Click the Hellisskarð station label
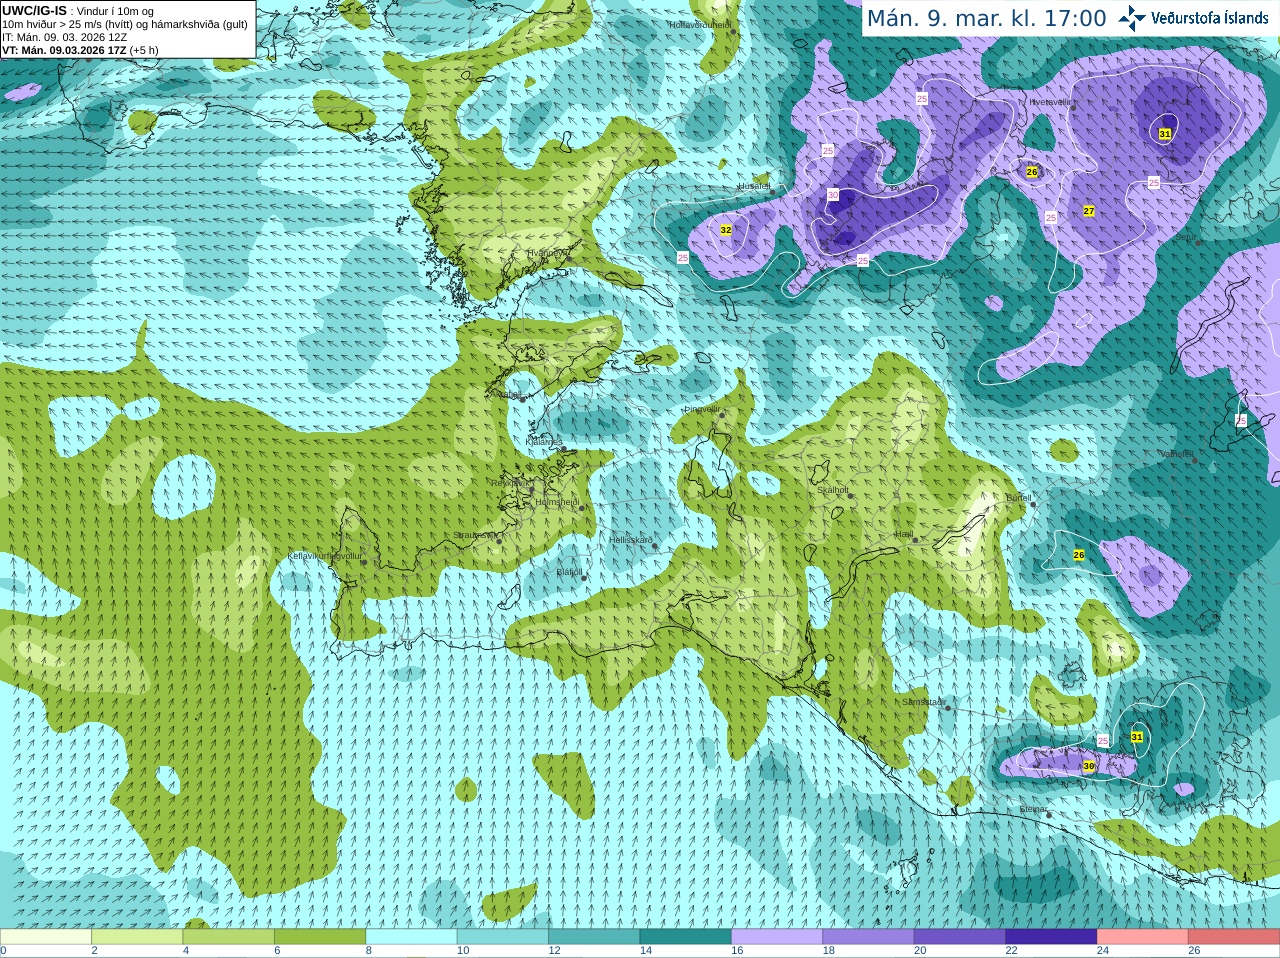This screenshot has height=958, width=1280. click(631, 540)
